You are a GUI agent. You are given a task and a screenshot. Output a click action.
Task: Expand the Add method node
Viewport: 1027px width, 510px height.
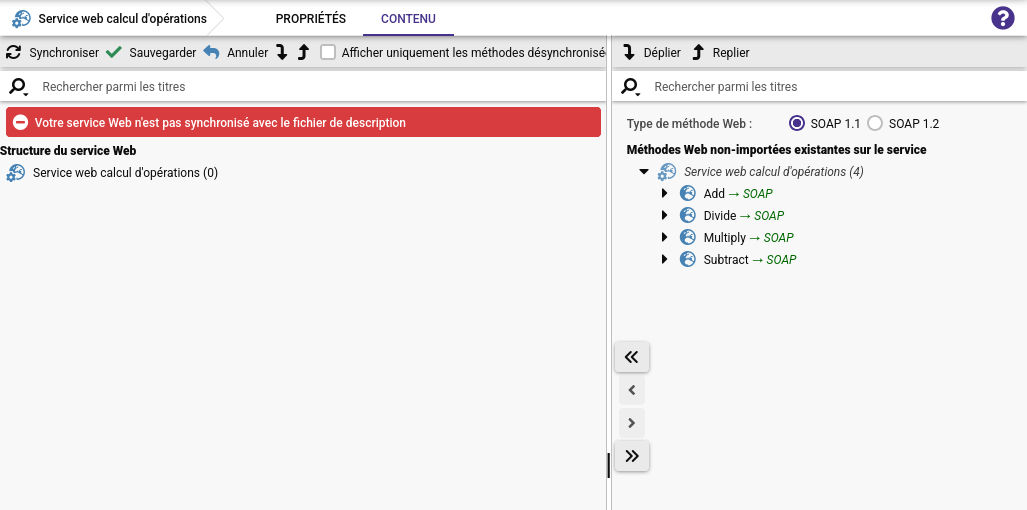coord(664,194)
